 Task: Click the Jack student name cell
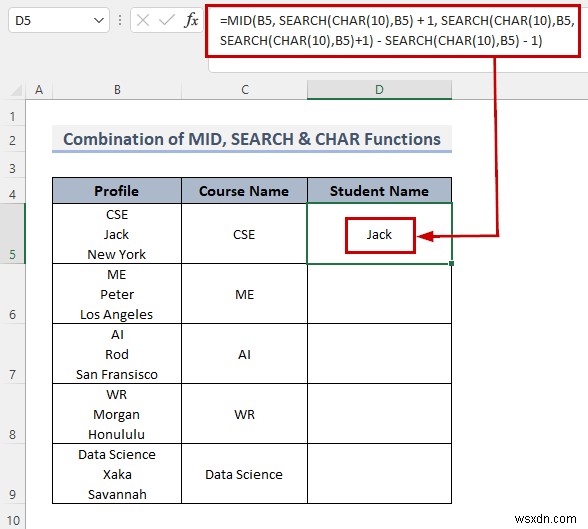(380, 234)
